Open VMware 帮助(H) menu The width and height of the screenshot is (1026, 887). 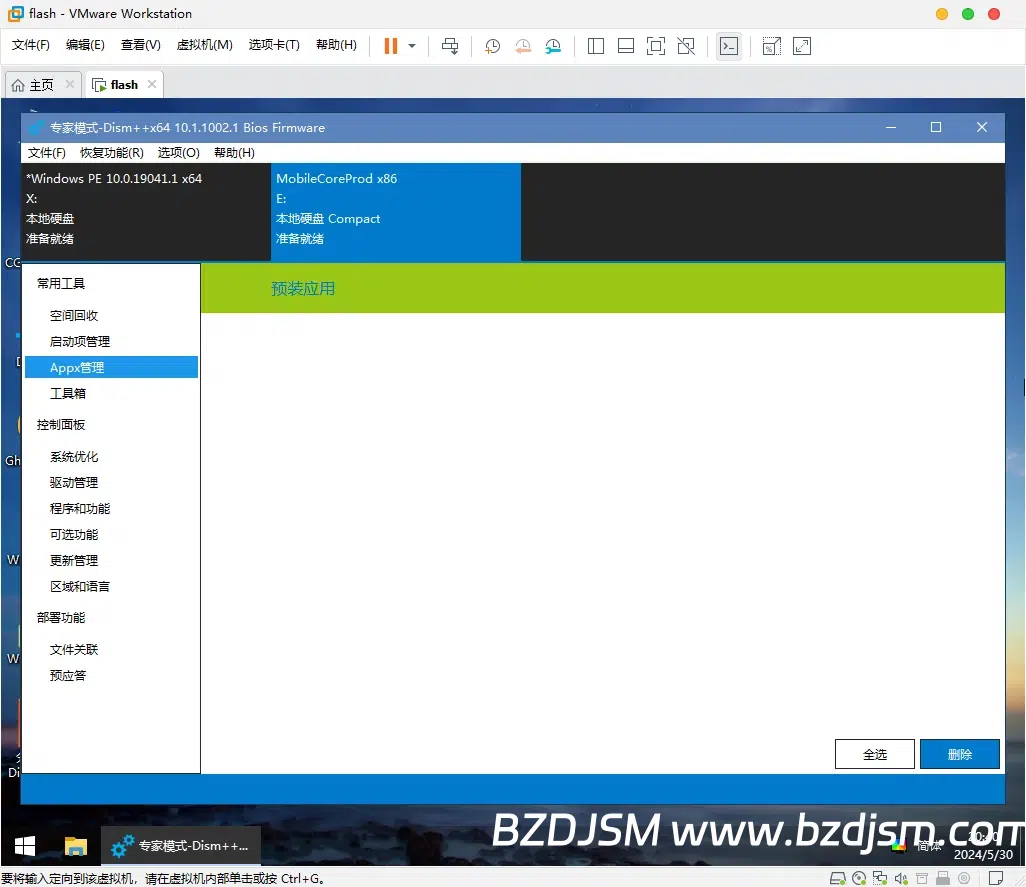tap(336, 44)
